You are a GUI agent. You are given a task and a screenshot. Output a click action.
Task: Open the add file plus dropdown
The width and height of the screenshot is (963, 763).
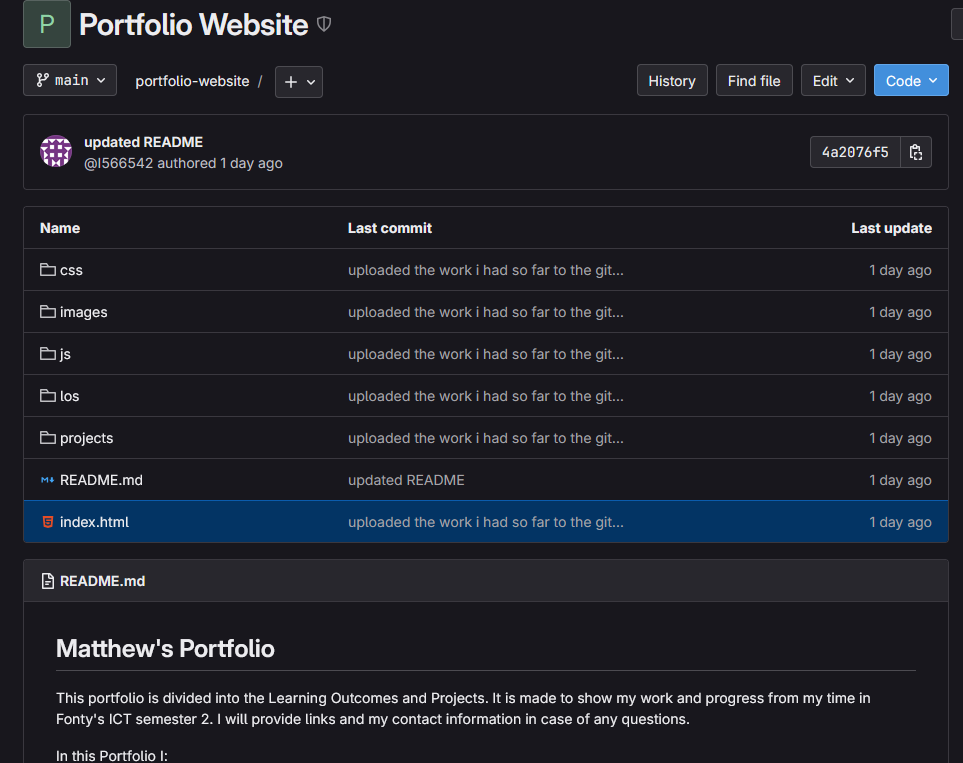298,80
